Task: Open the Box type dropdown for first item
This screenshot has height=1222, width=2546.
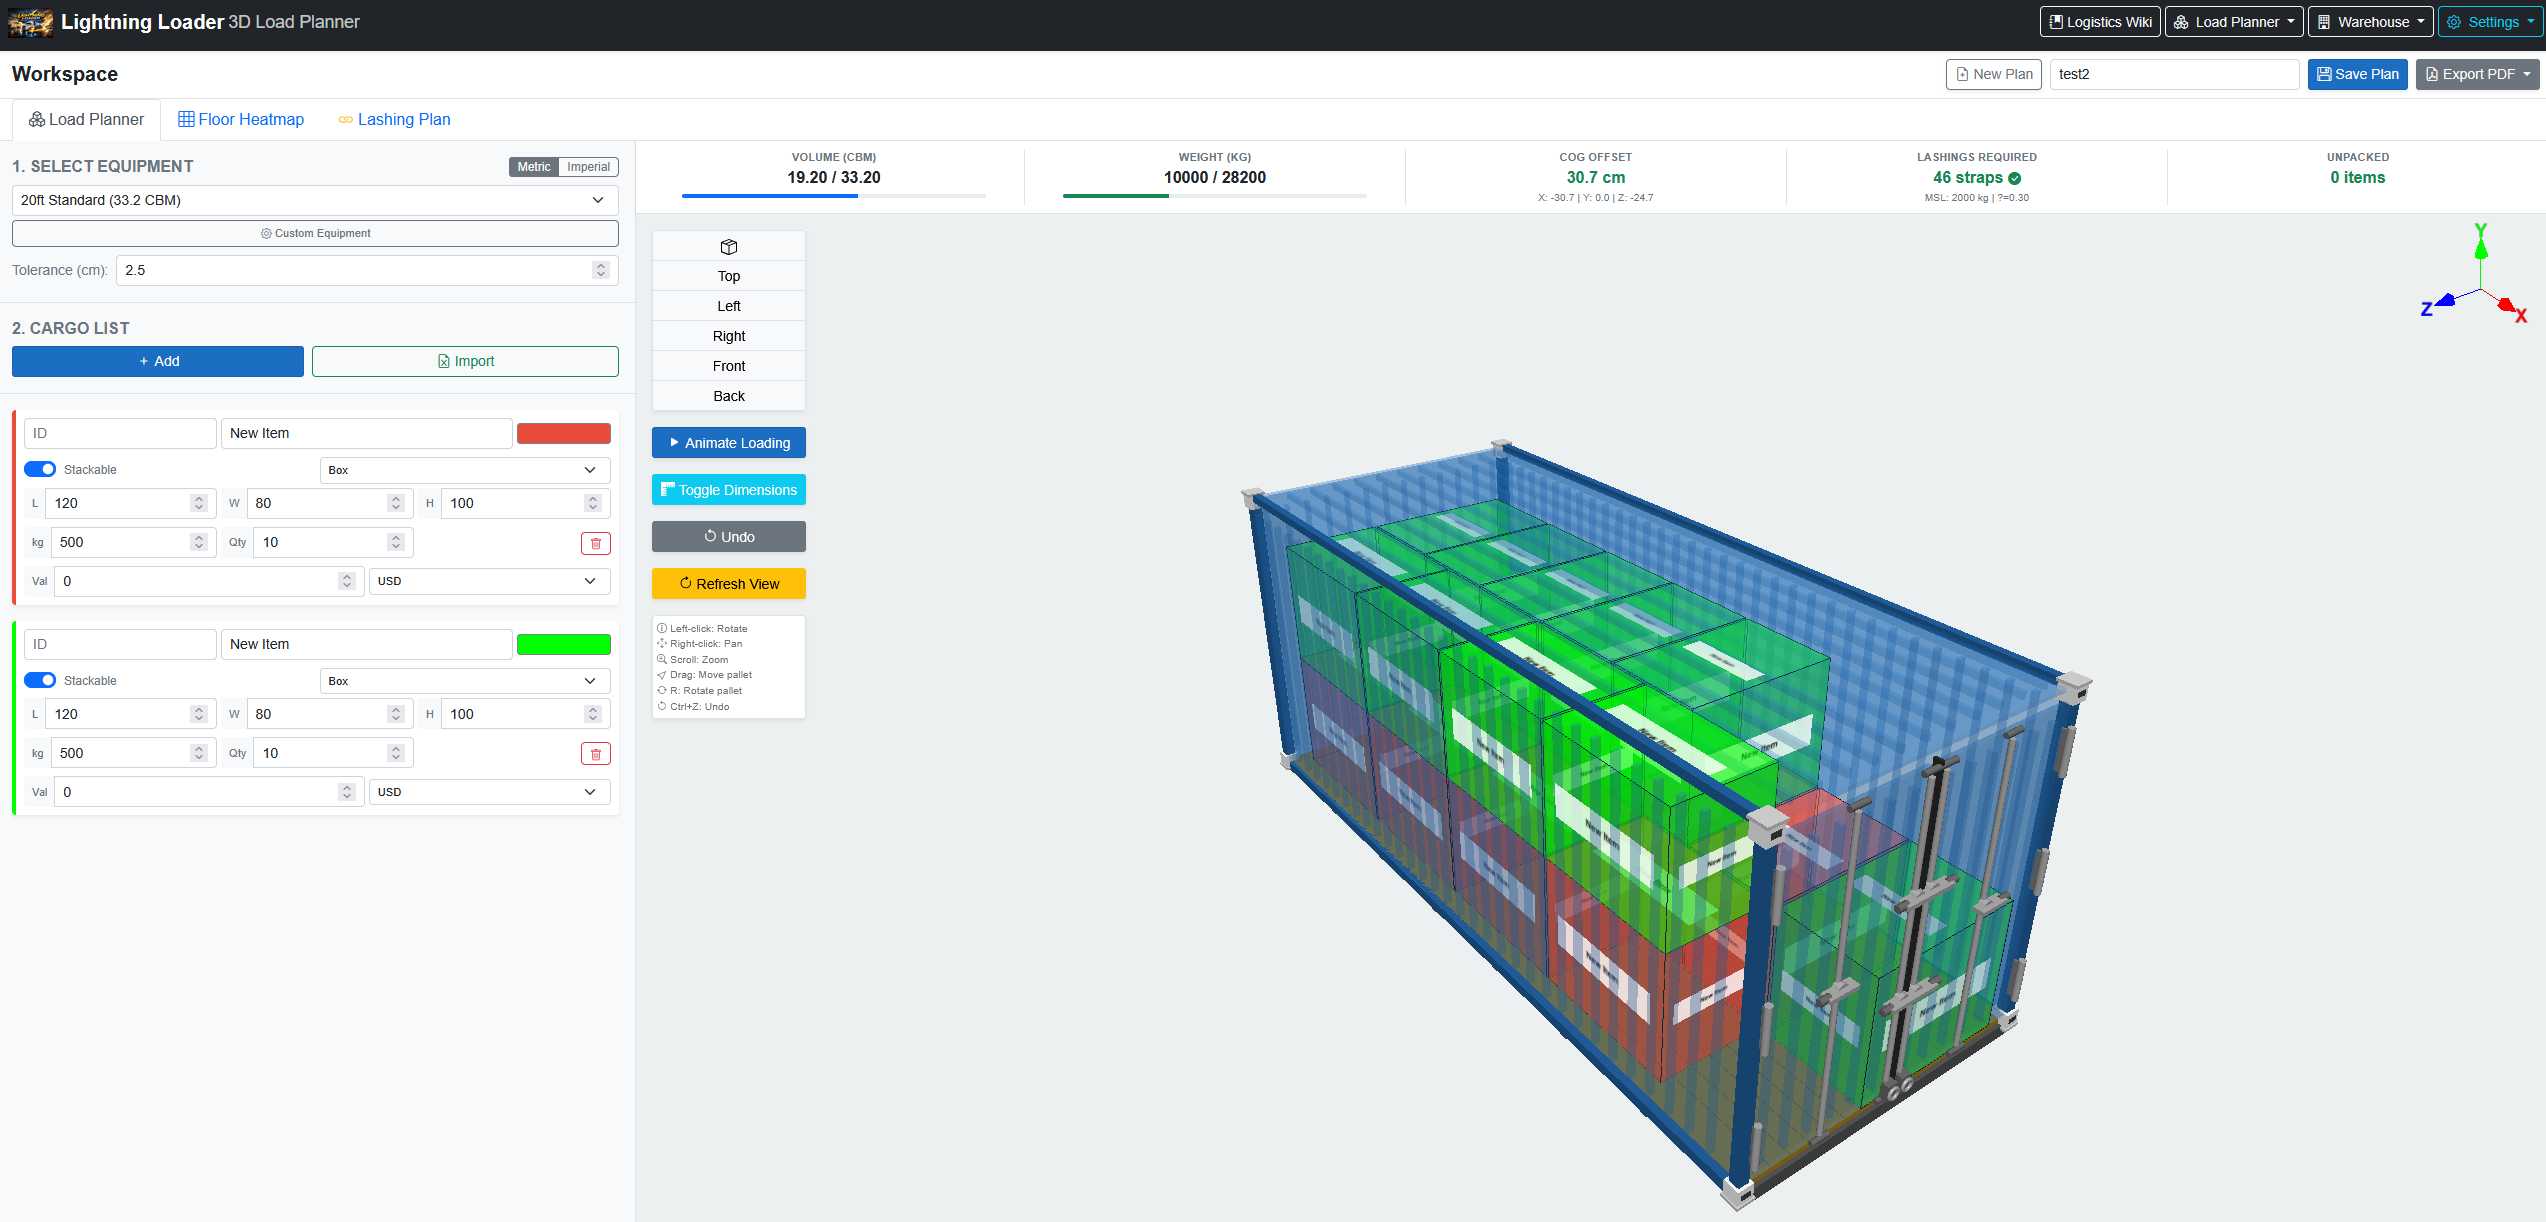Action: tap(463, 469)
